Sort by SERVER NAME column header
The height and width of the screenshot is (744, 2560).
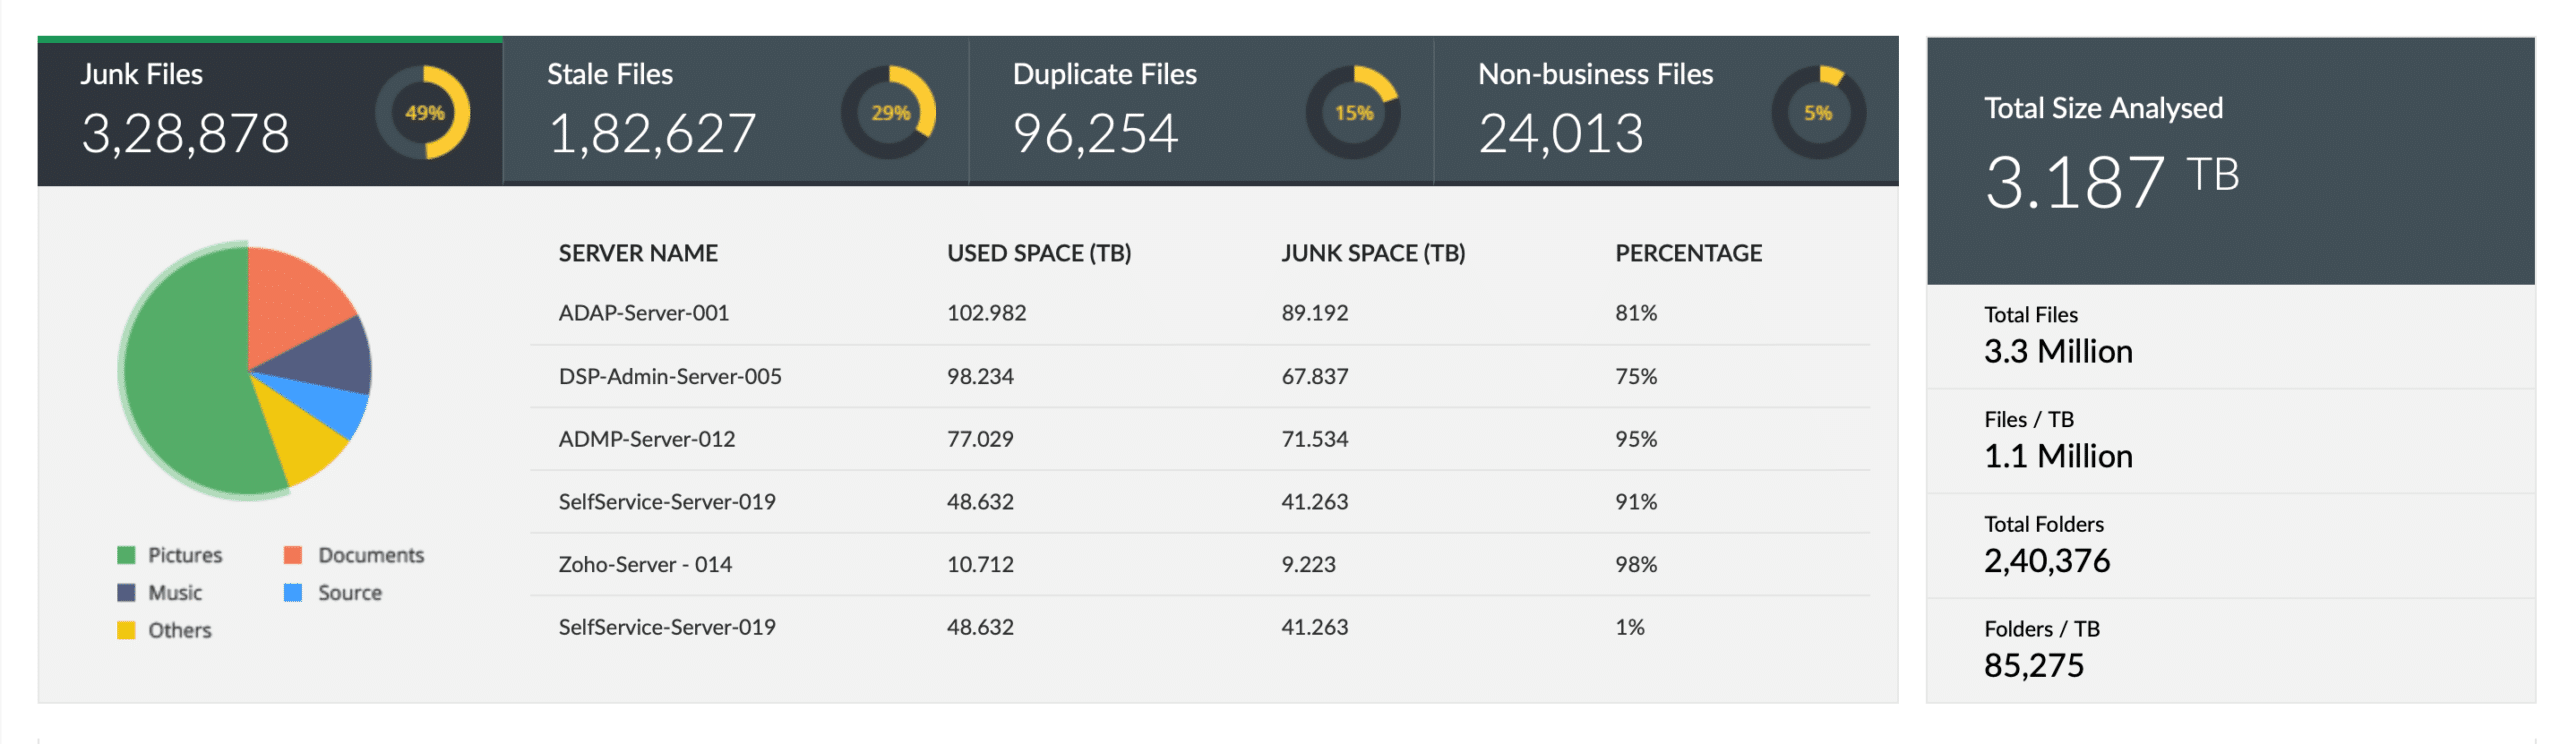tap(638, 253)
